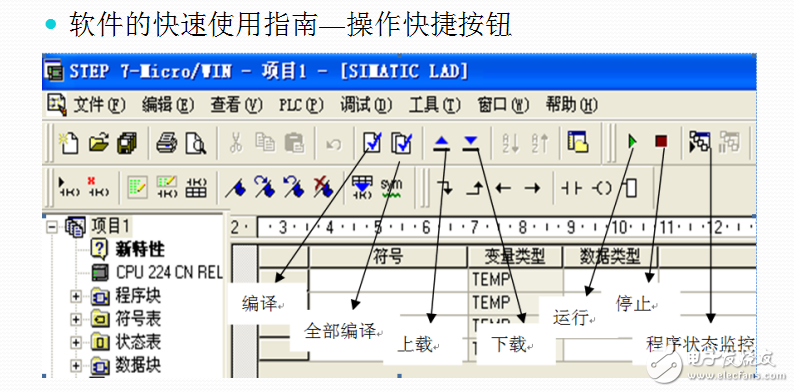Screen dimensions: 794x392
Task: Click the greyed pause program status icon
Action: point(730,142)
